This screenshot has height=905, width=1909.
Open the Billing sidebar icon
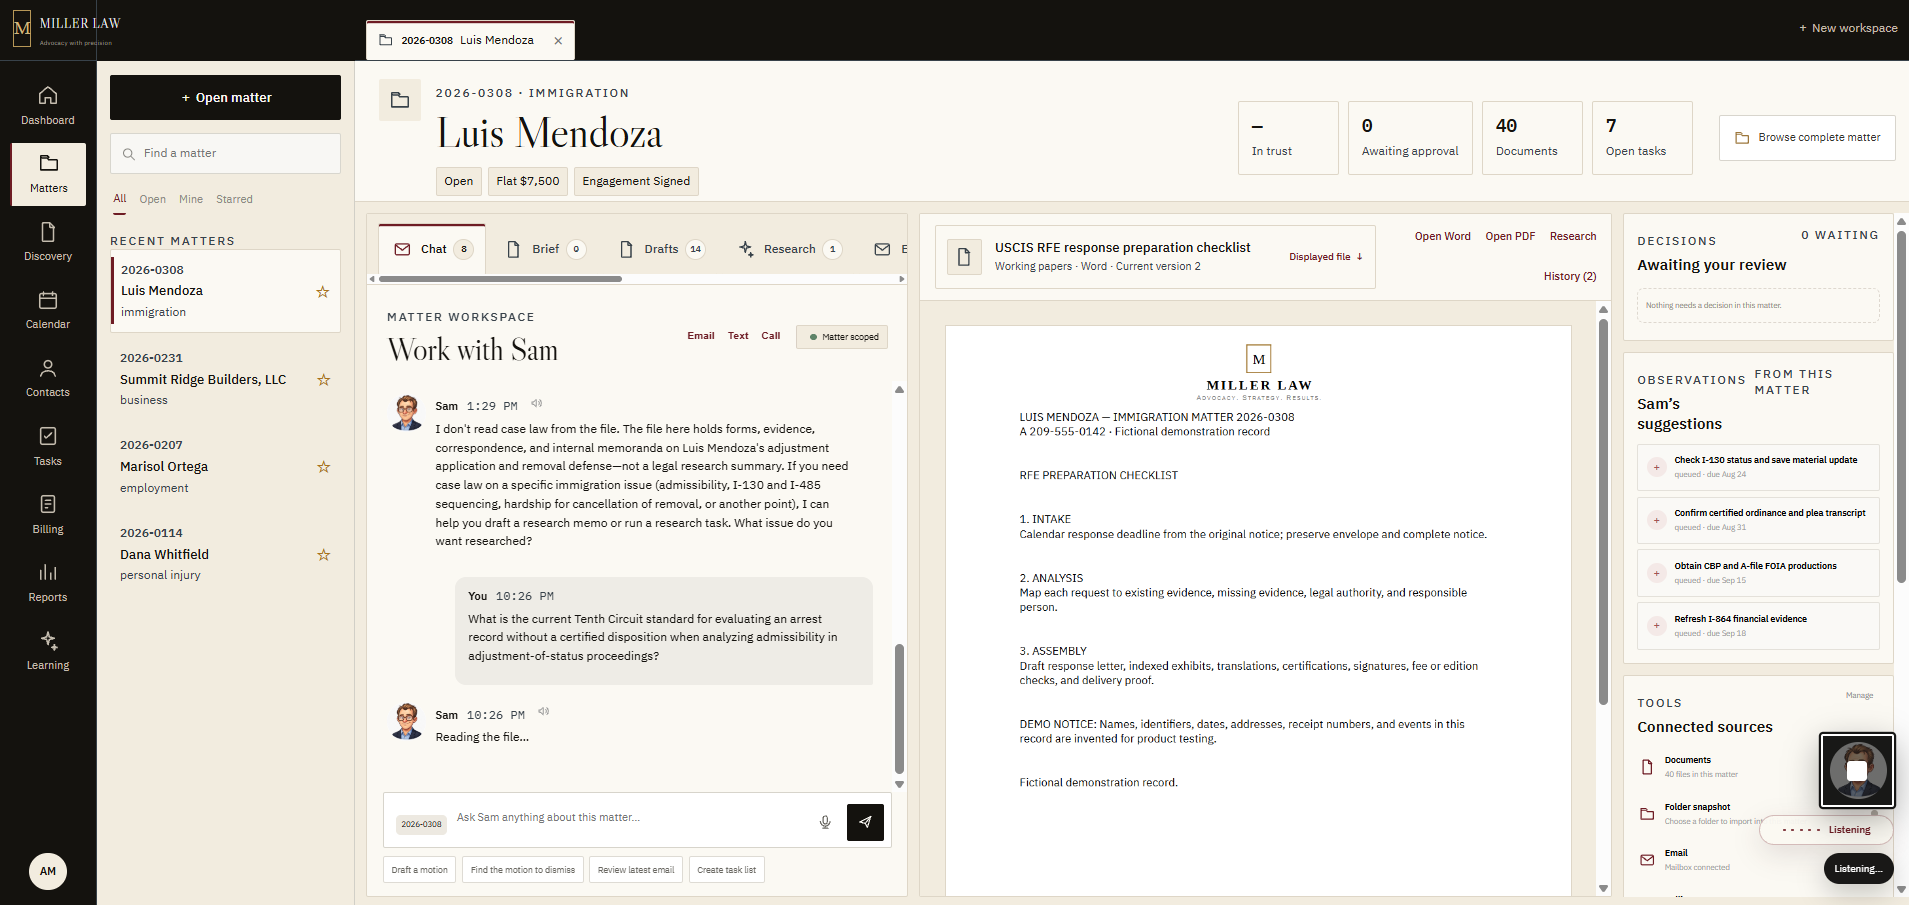coord(48,504)
